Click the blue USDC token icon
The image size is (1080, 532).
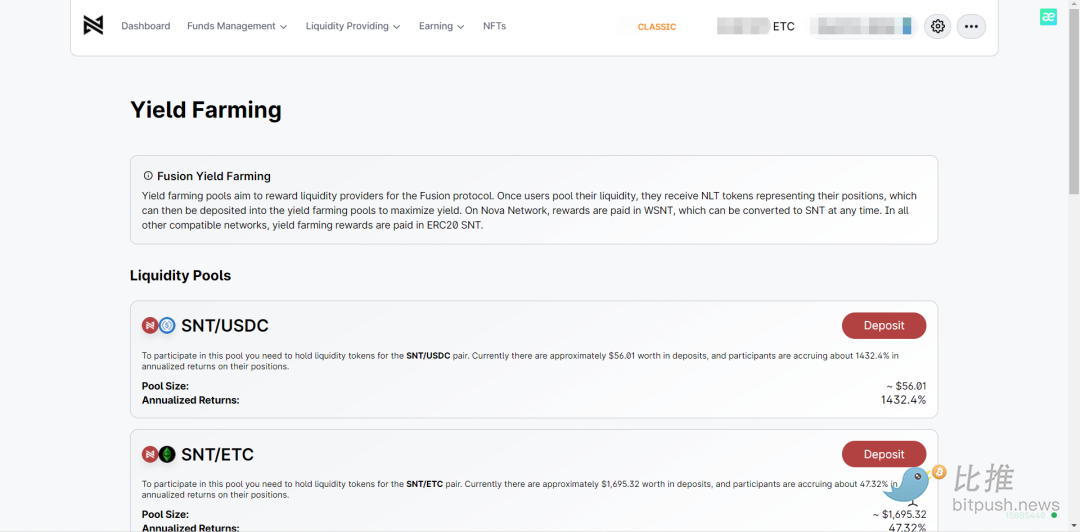167,325
